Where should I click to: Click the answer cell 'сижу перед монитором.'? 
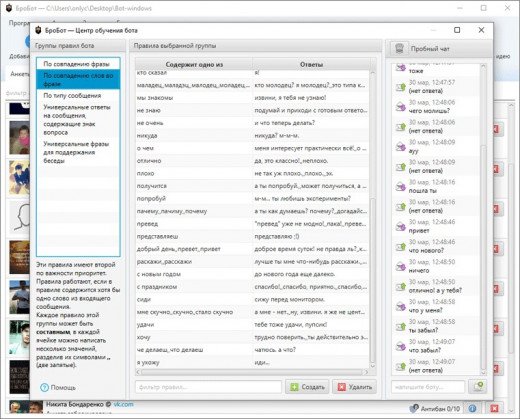[311, 300]
